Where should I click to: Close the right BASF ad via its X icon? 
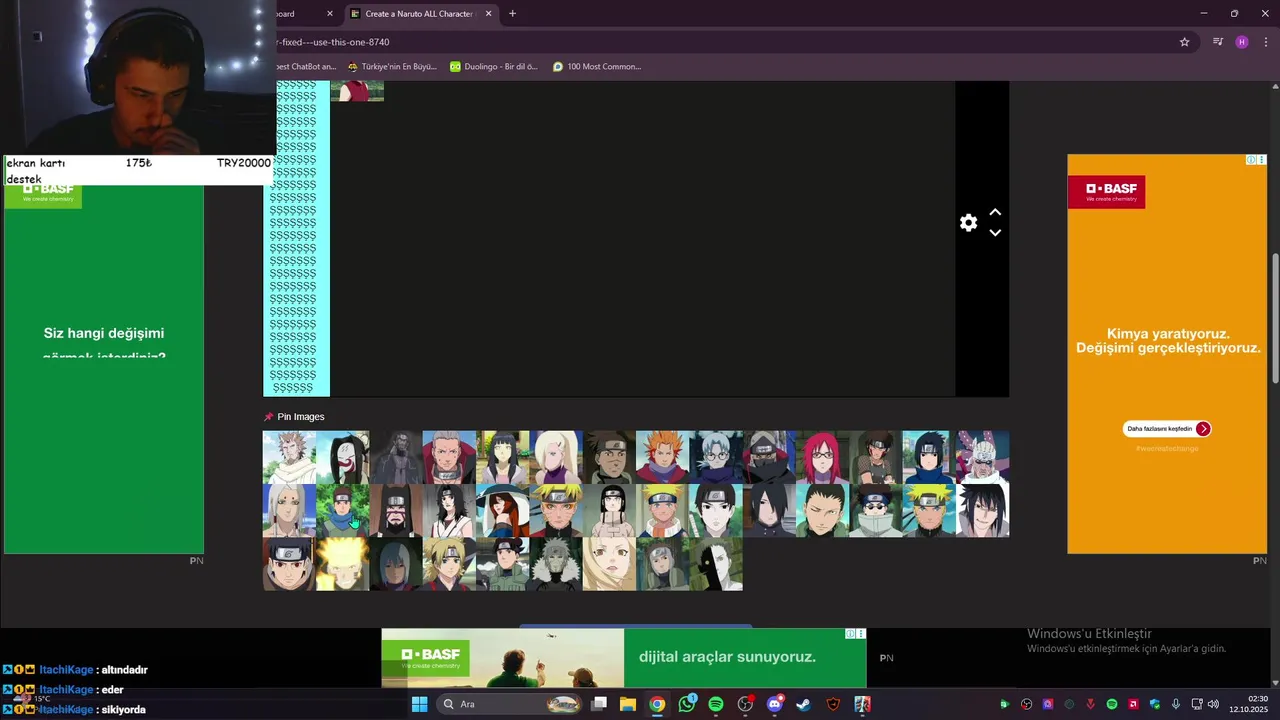[1262, 160]
